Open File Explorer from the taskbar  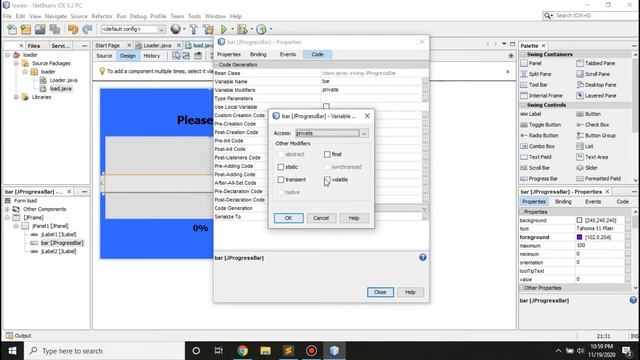coord(265,351)
